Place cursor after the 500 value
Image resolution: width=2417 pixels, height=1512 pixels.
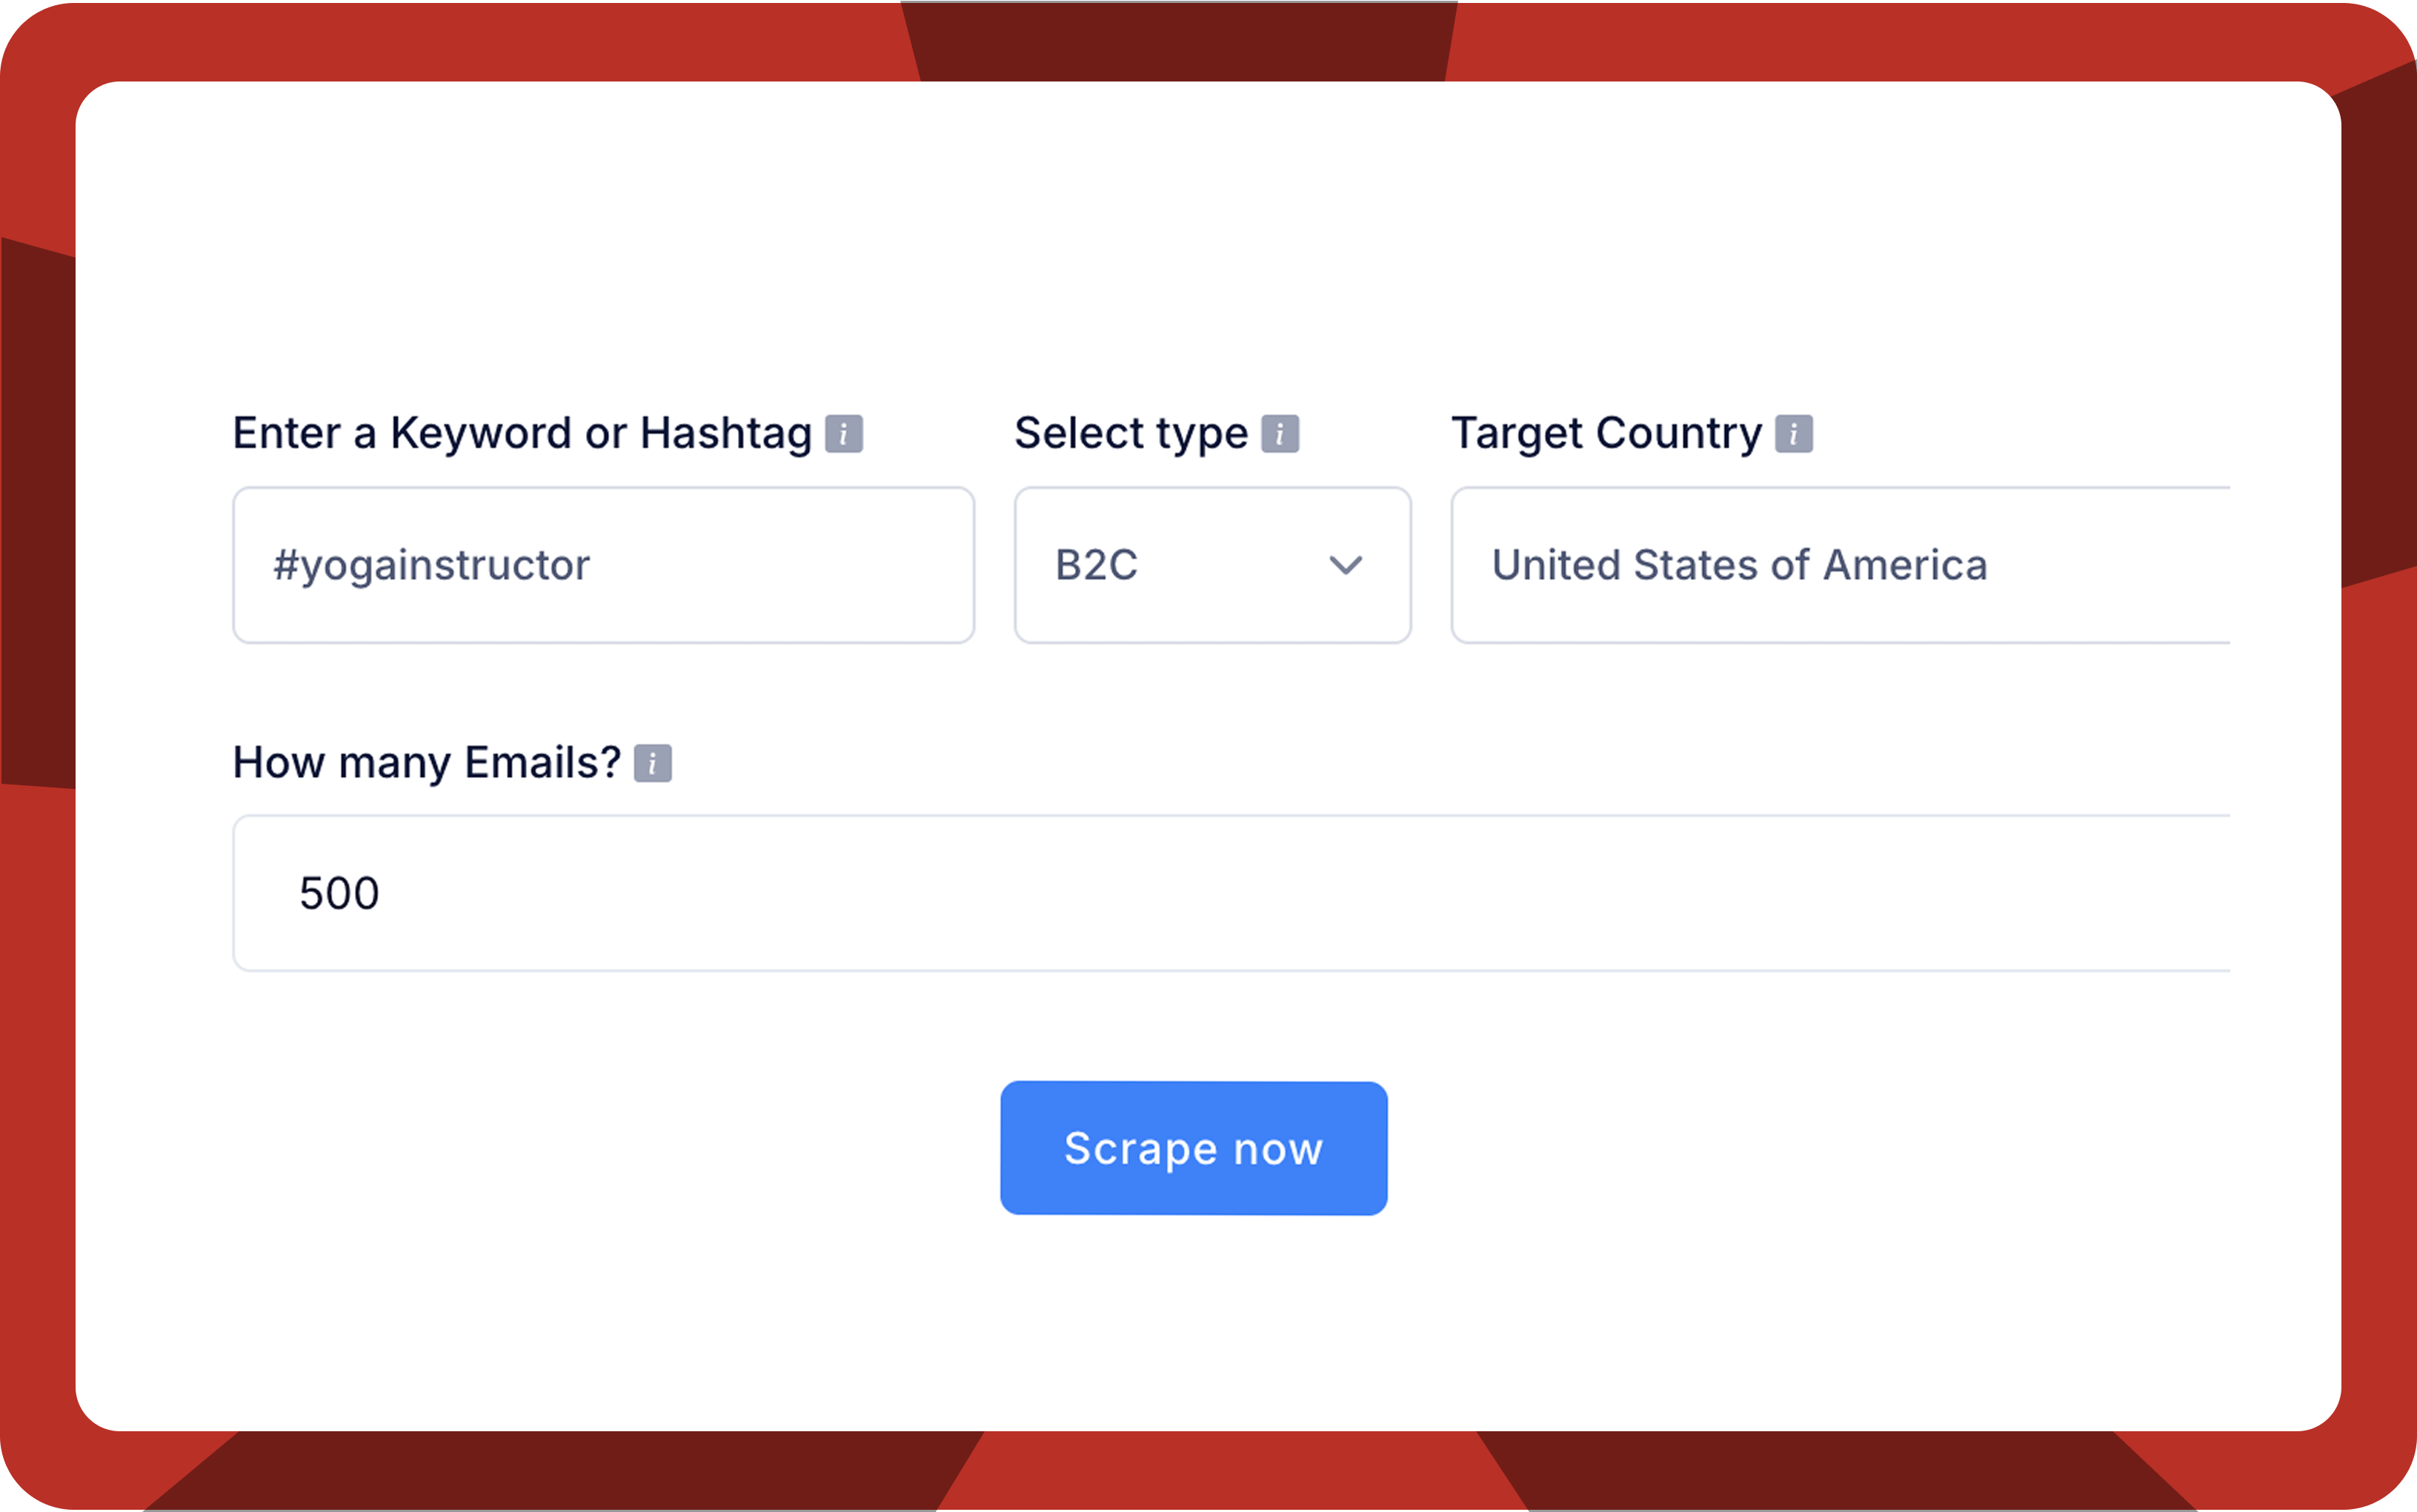(381, 893)
